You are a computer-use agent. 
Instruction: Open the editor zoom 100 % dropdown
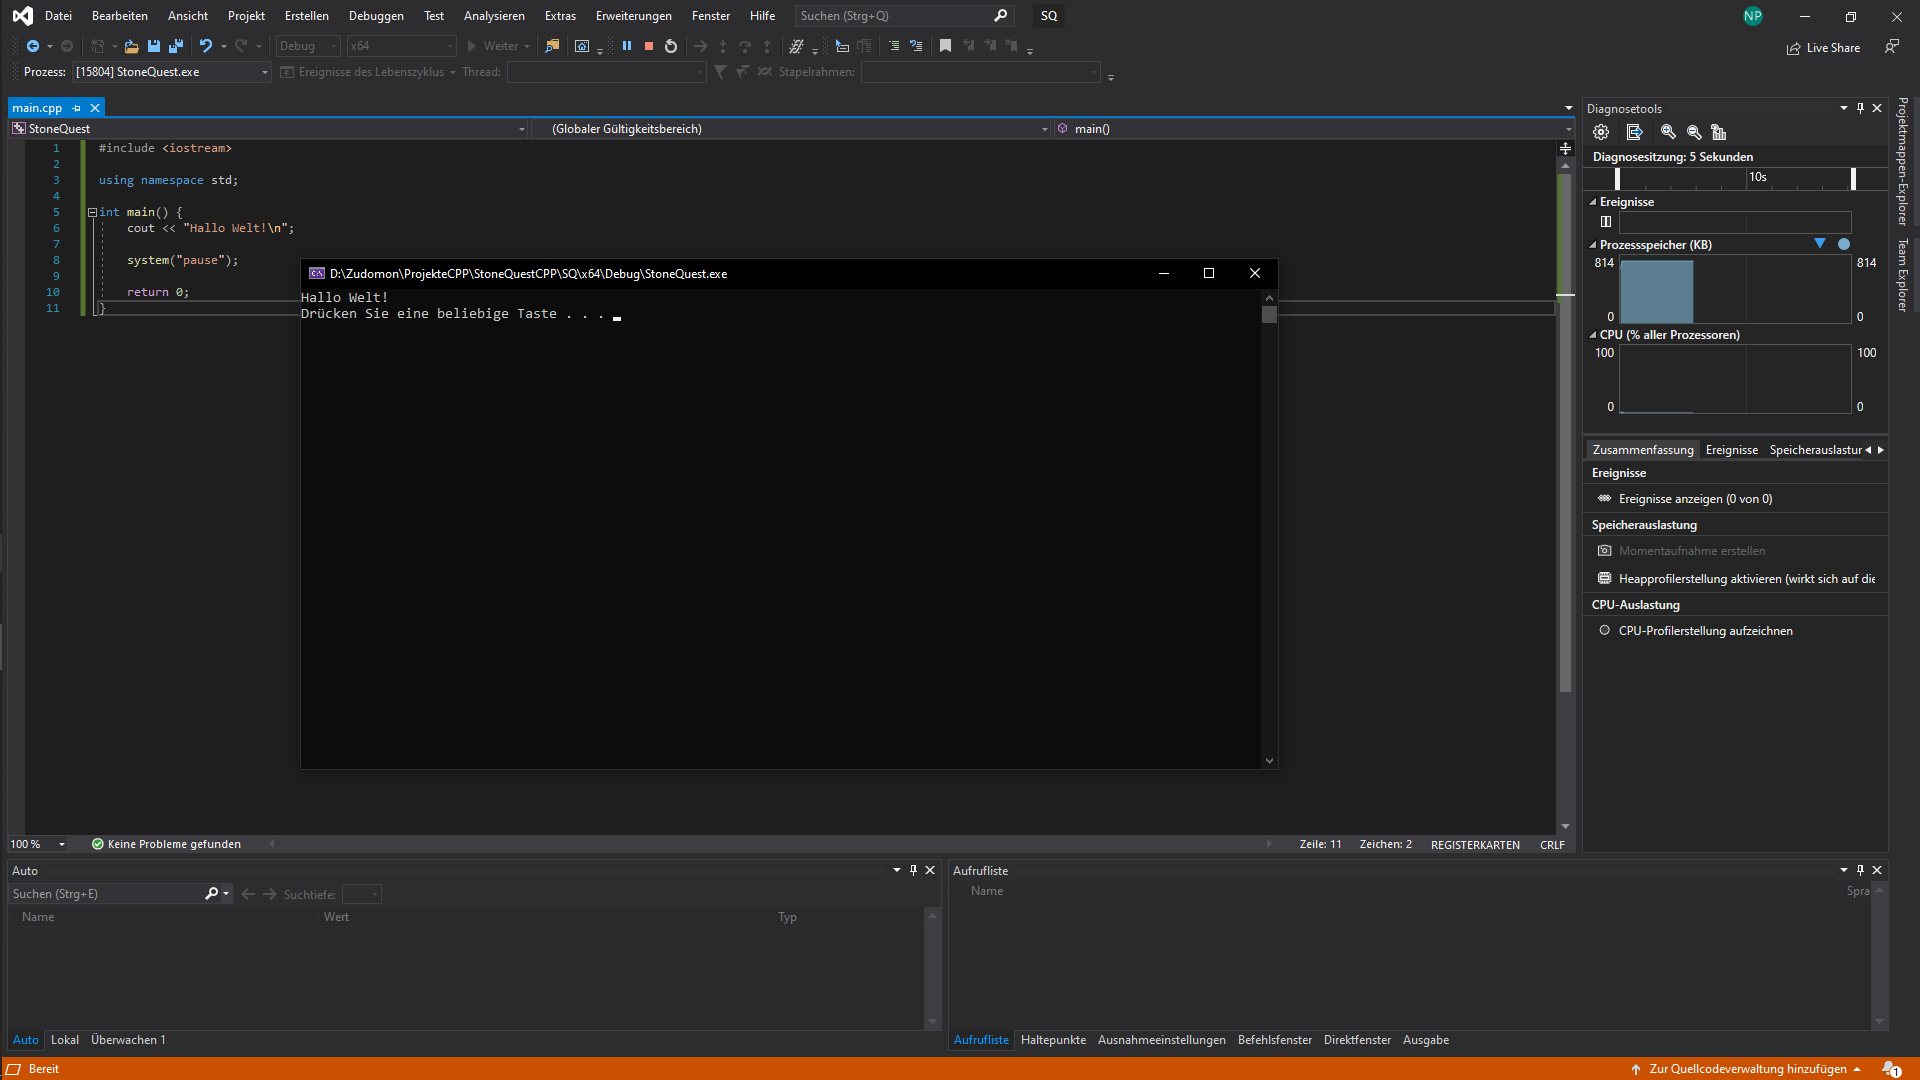(62, 844)
